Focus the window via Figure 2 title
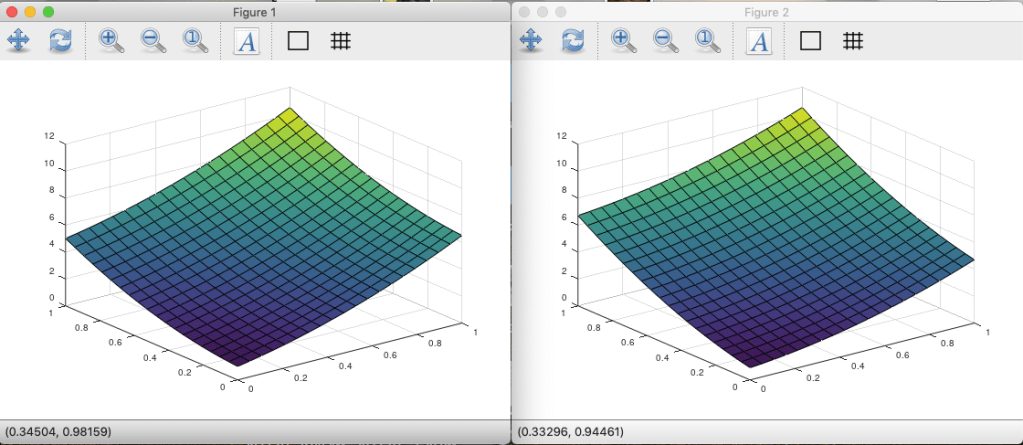 coord(766,12)
